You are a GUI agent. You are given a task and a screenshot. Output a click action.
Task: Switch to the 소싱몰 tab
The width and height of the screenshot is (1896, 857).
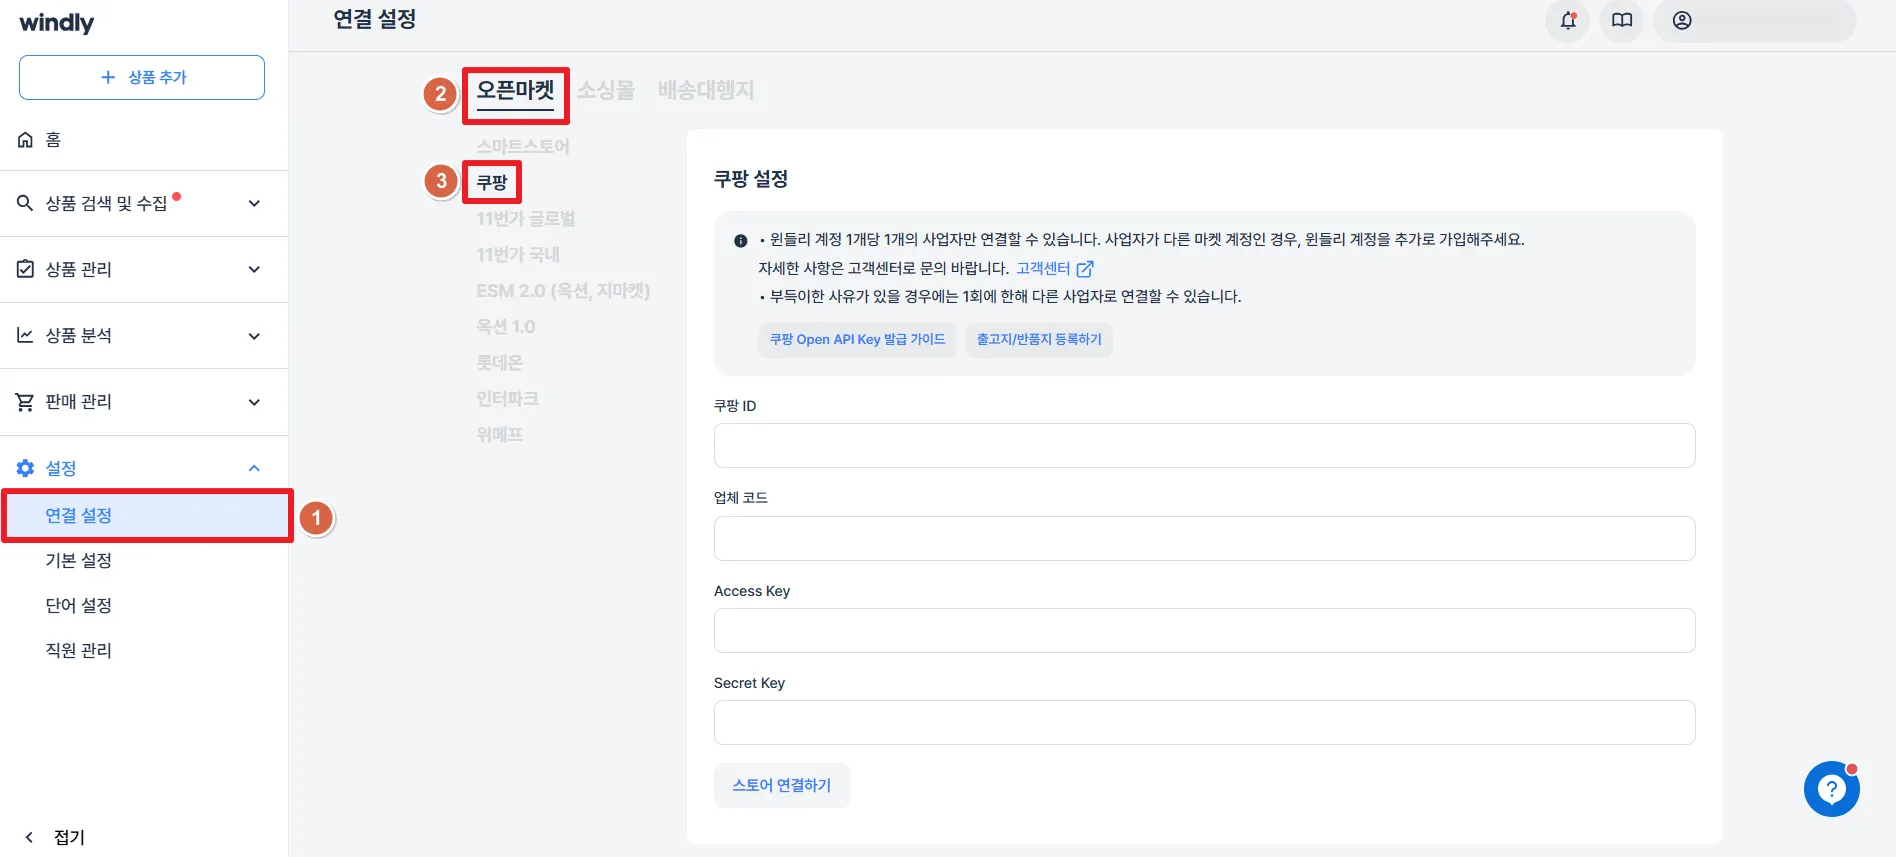[x=606, y=90]
